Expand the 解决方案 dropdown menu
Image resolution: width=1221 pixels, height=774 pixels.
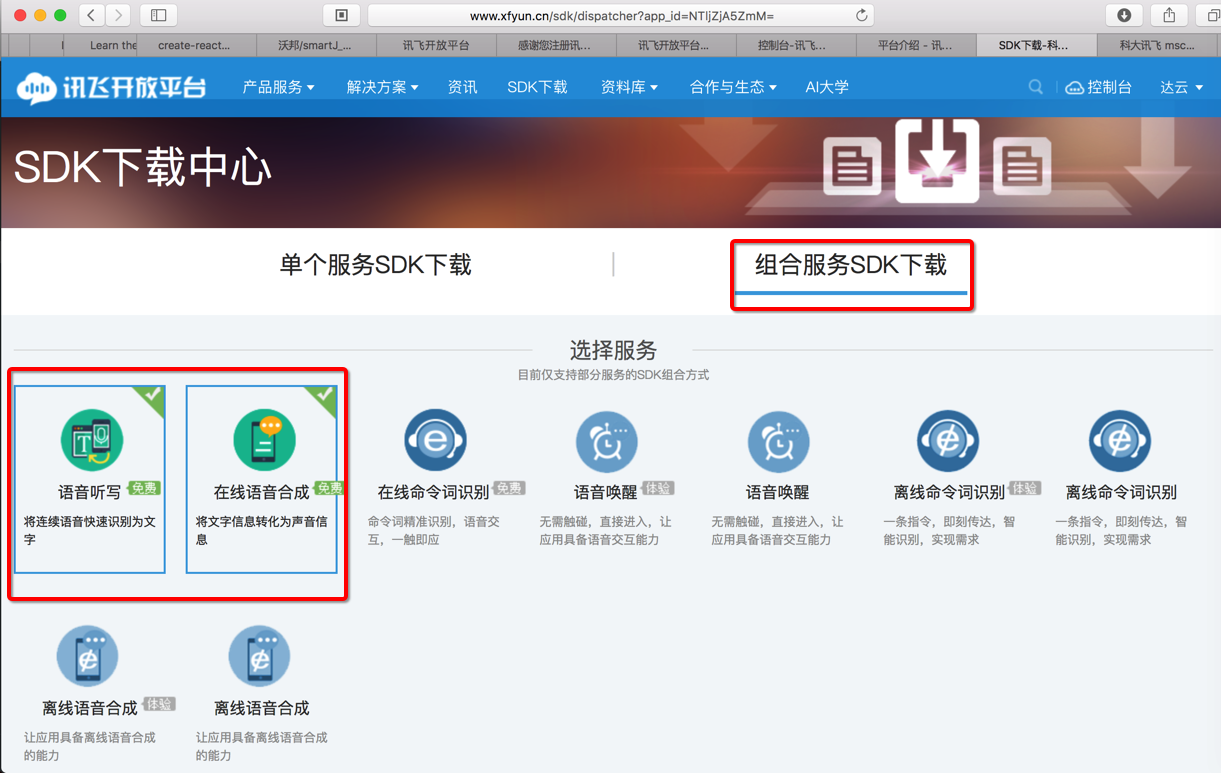(382, 87)
